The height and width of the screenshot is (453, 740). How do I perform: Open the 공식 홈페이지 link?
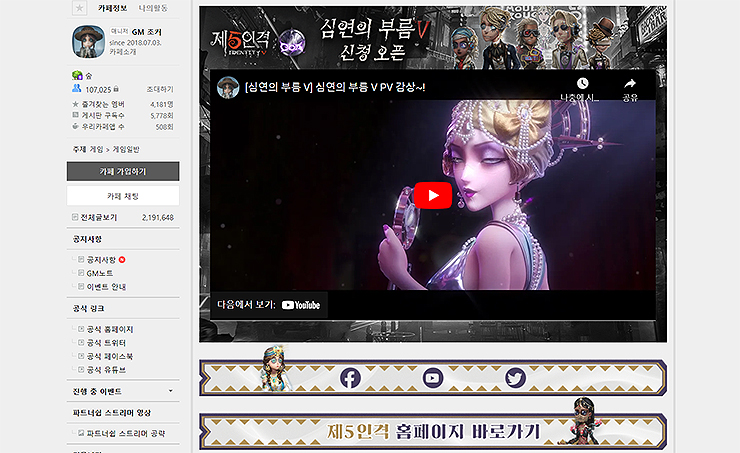coord(110,329)
